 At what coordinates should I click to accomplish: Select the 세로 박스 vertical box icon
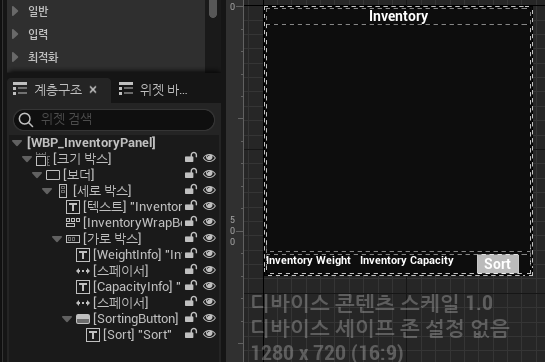(63, 191)
